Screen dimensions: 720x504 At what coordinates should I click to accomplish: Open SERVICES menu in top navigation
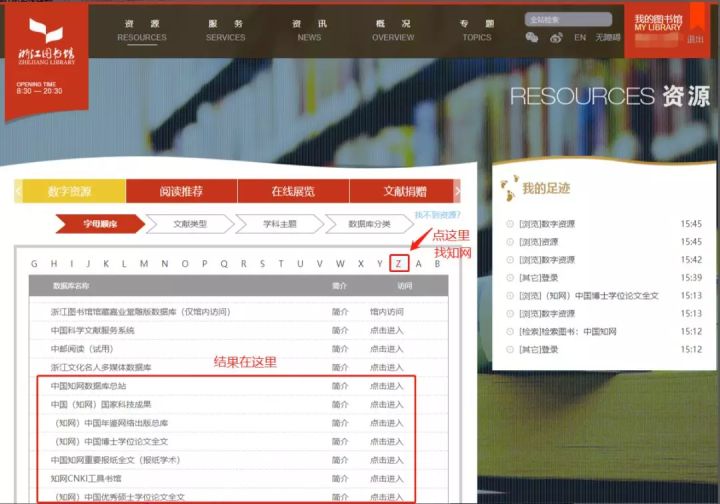[225, 30]
